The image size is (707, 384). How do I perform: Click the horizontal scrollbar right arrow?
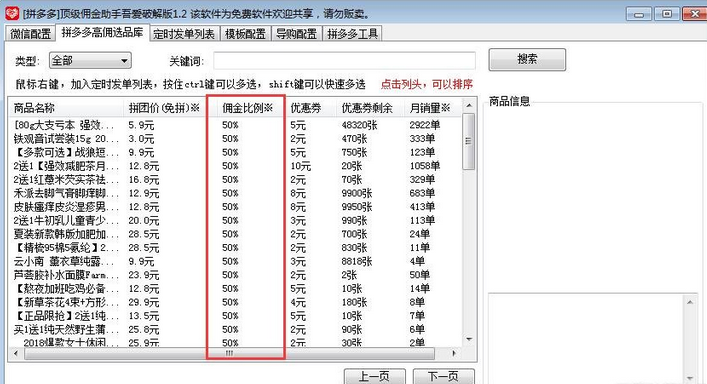[x=454, y=353]
